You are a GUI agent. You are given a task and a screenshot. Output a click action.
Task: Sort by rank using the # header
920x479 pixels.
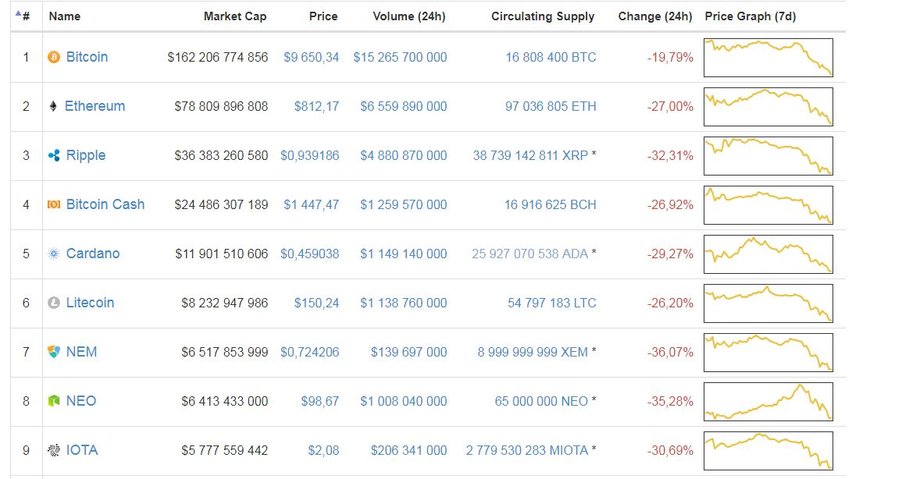(x=23, y=16)
